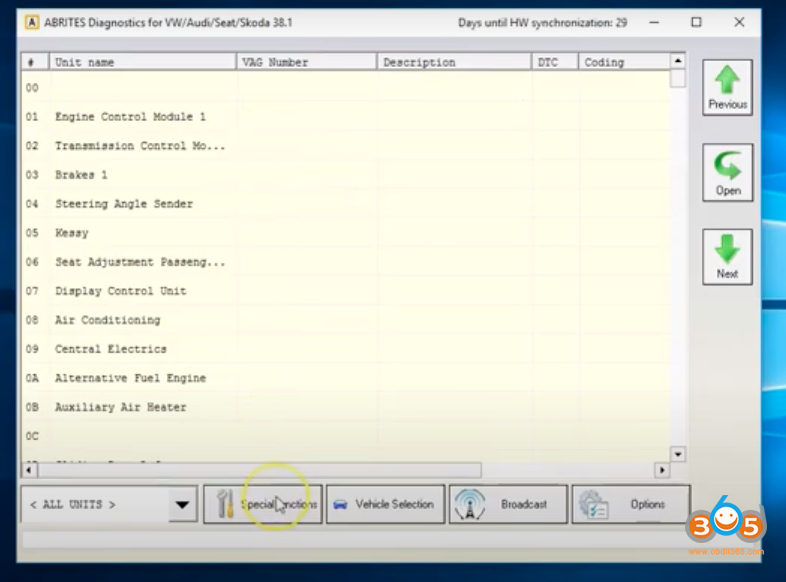This screenshot has width=786, height=582.
Task: Select Steering Angle Sender row
Action: click(346, 204)
